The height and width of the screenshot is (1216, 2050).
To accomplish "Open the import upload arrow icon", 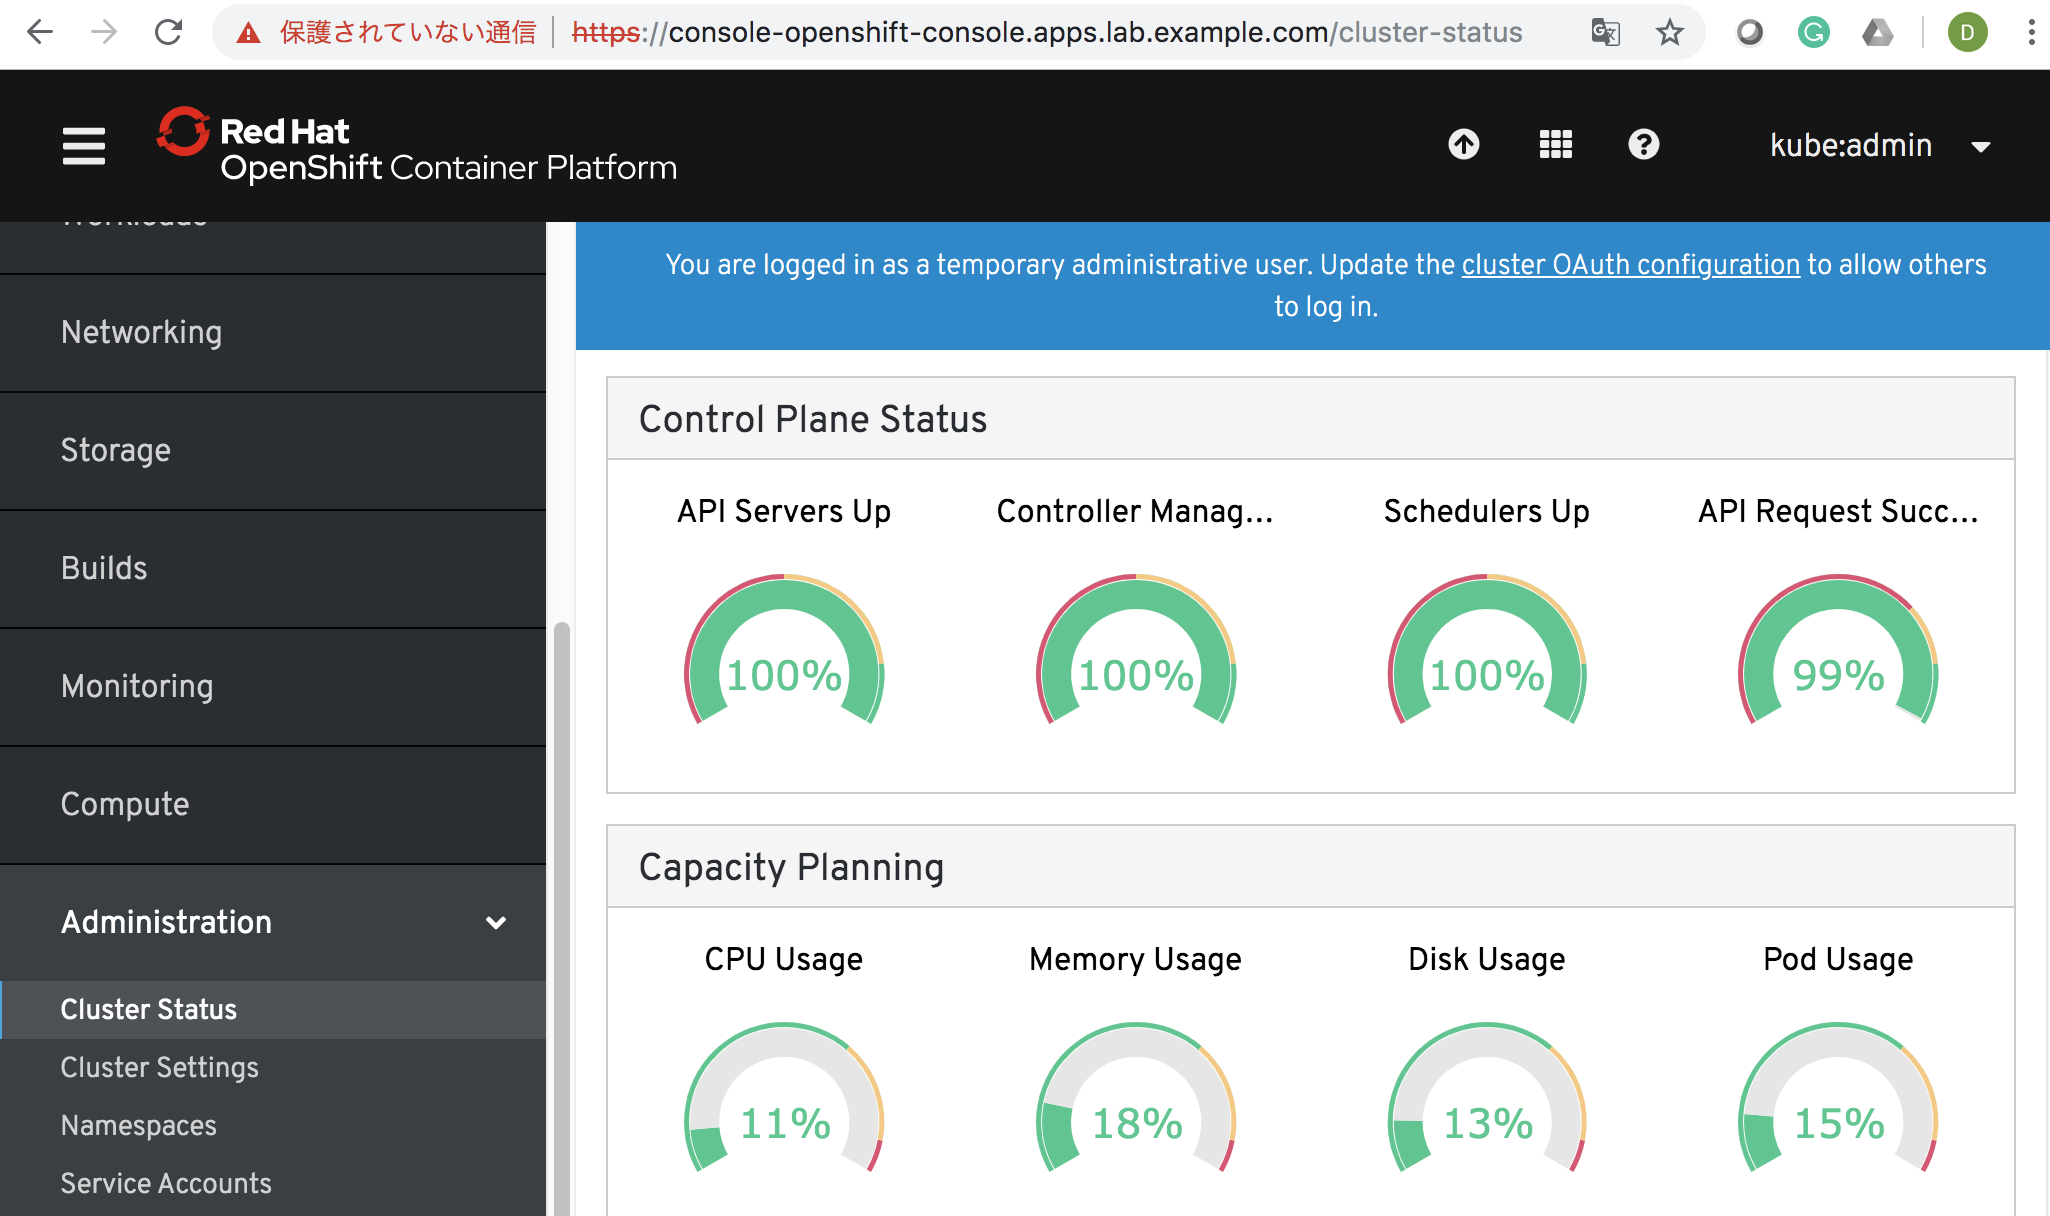I will [x=1463, y=145].
